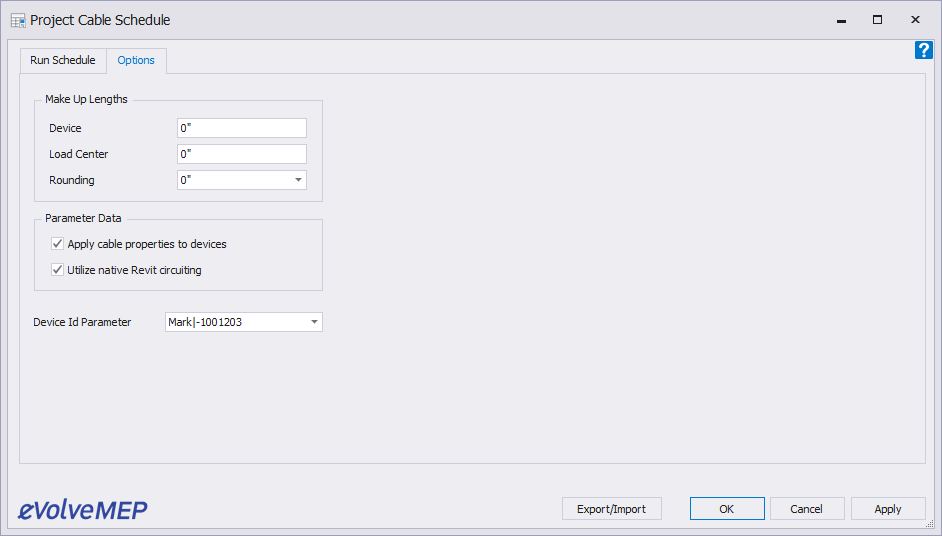Click the Device Id Parameter label

82,322
